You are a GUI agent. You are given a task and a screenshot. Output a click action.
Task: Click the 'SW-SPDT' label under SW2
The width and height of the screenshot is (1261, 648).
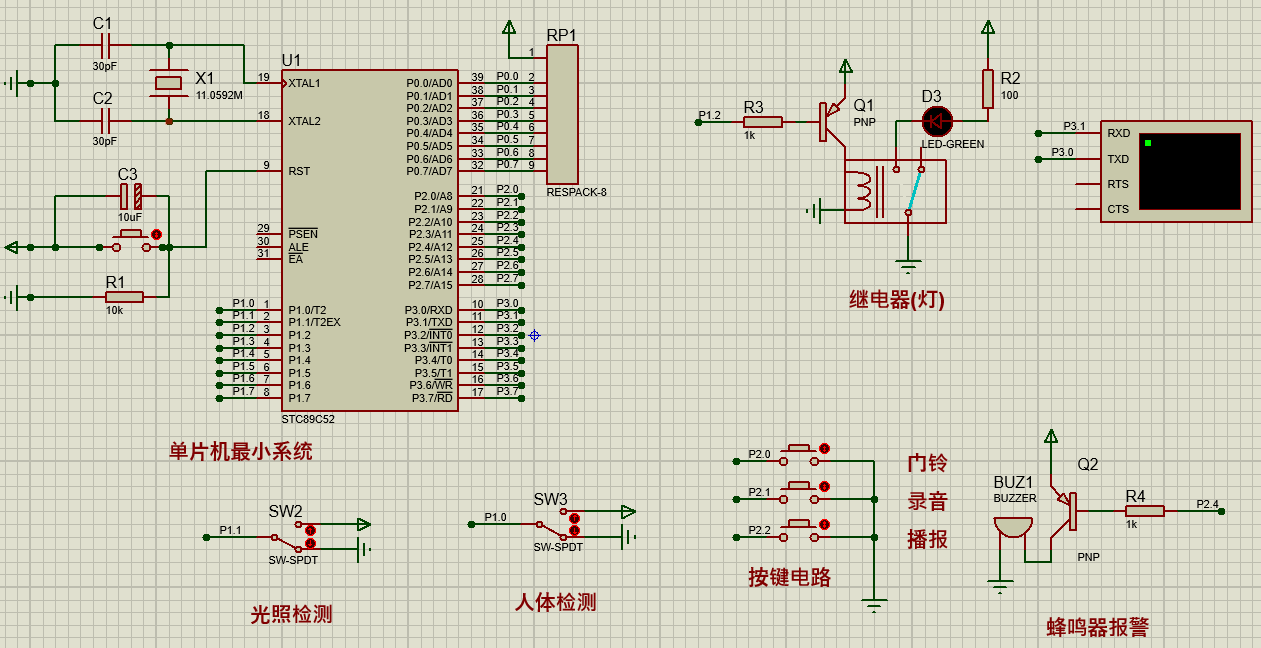pos(293,560)
